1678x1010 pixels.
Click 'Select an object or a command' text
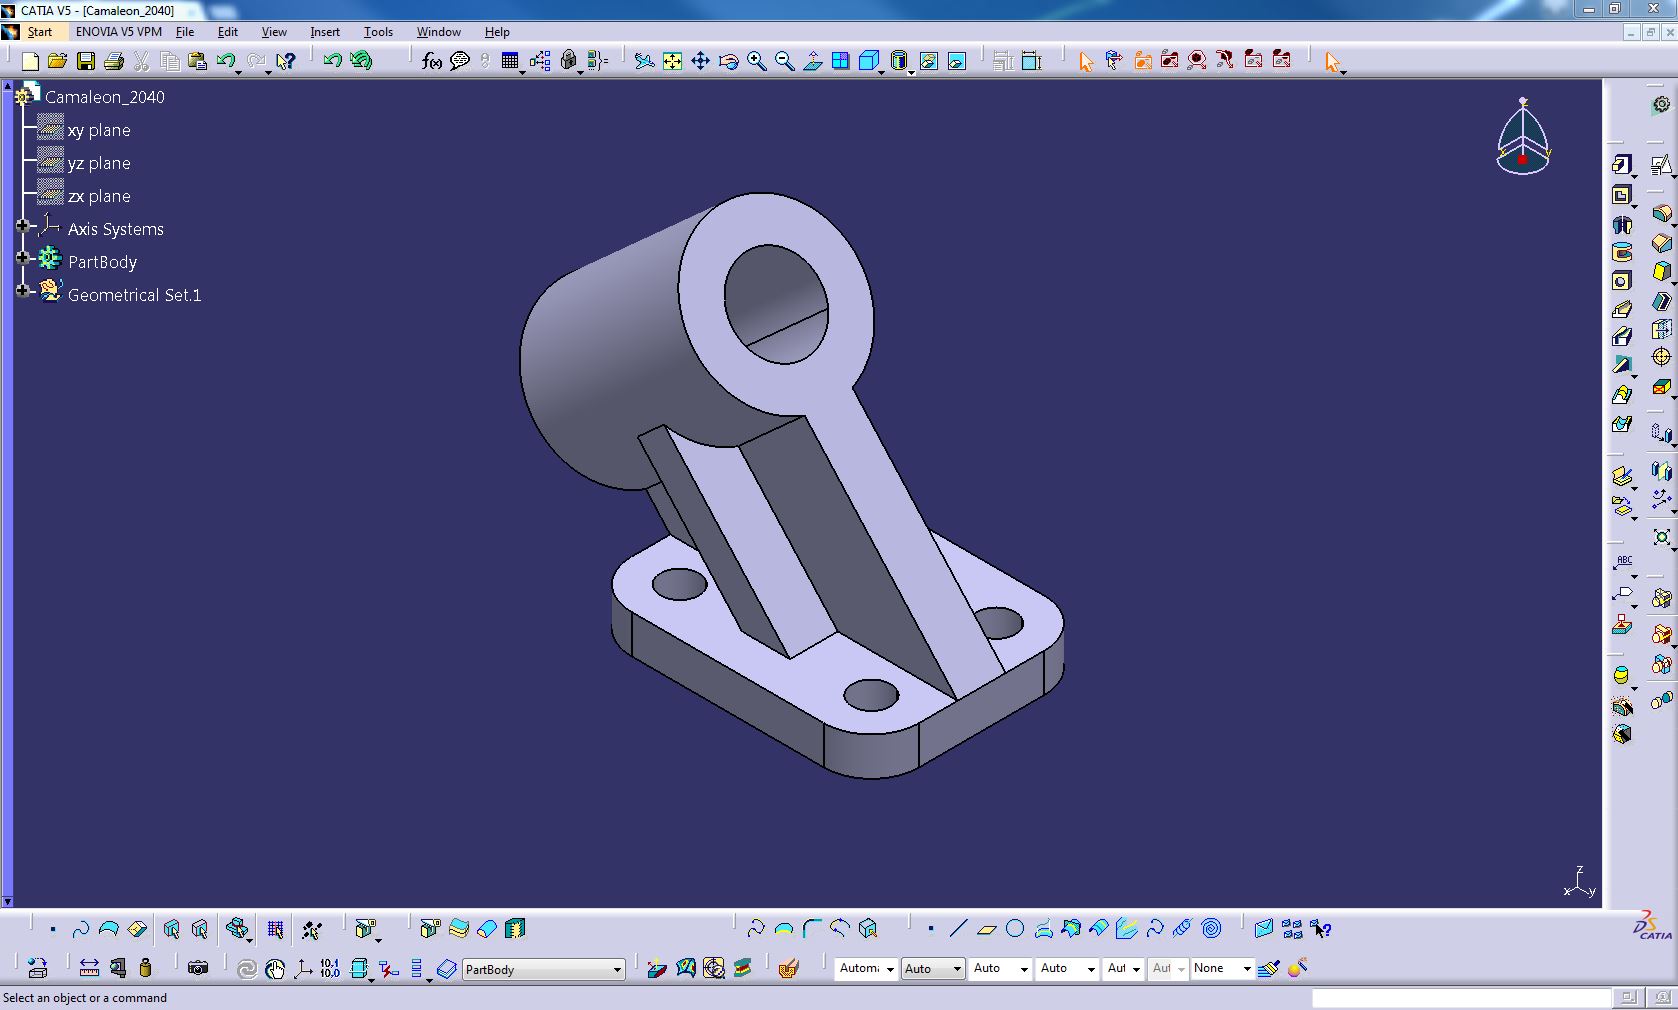tap(85, 998)
